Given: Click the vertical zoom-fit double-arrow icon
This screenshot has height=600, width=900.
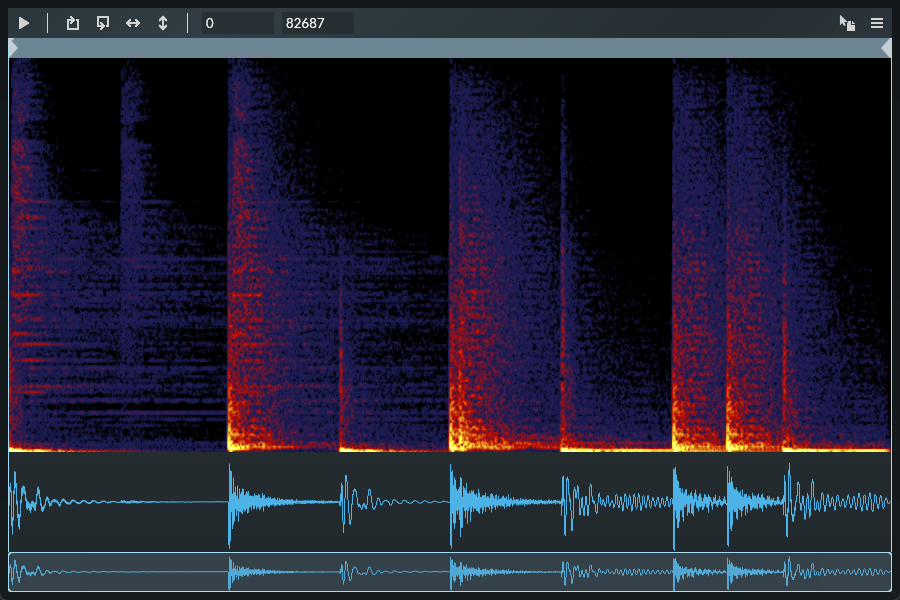Looking at the screenshot, I should (163, 23).
